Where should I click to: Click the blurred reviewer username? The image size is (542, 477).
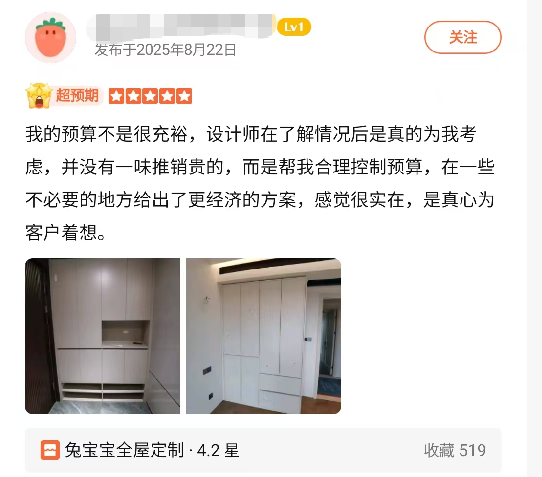pyautogui.click(x=181, y=27)
